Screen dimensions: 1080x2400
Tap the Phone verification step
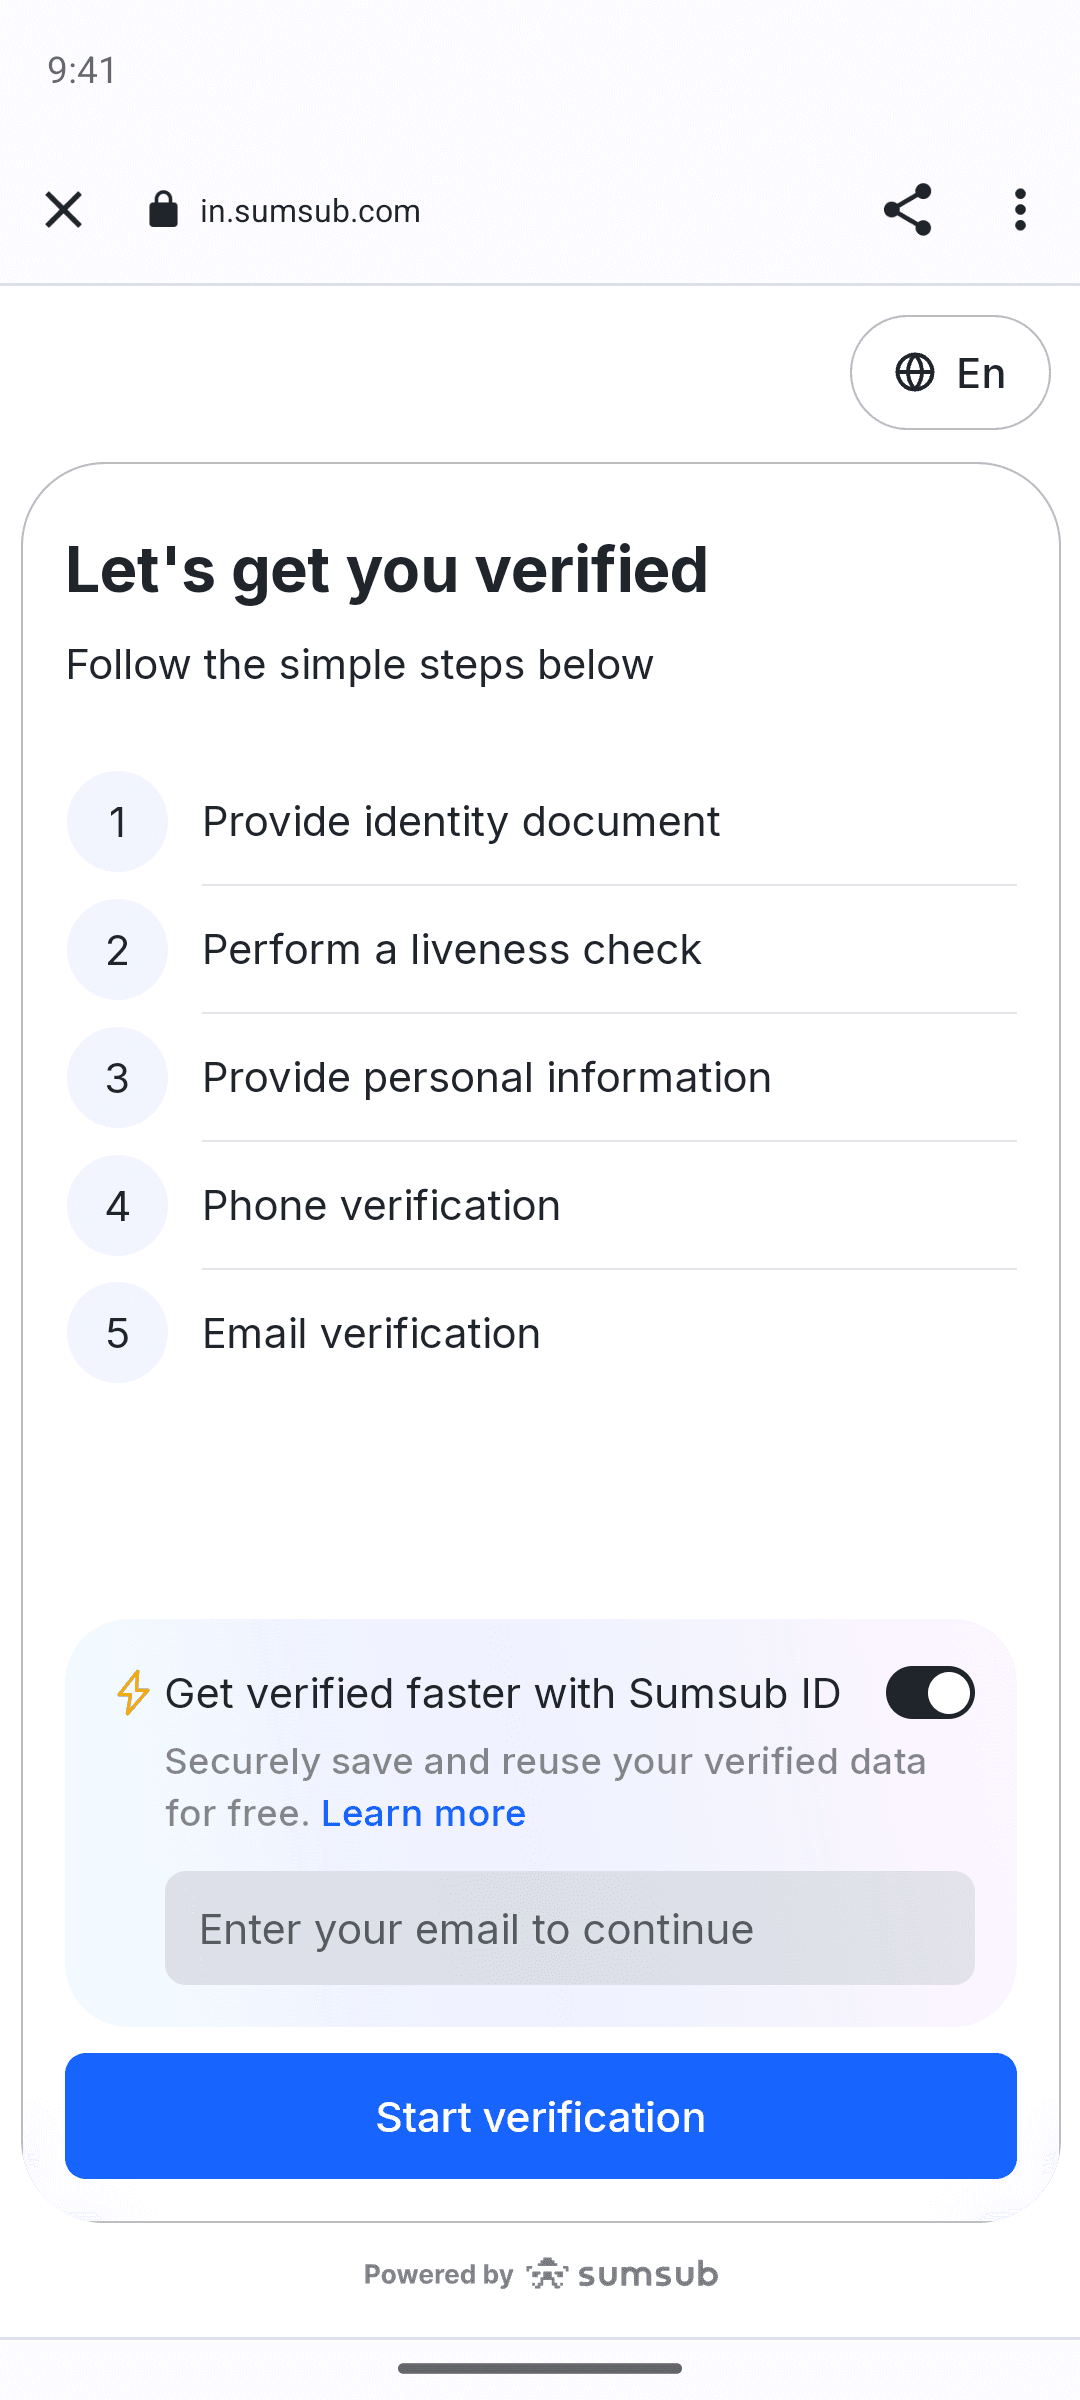381,1205
